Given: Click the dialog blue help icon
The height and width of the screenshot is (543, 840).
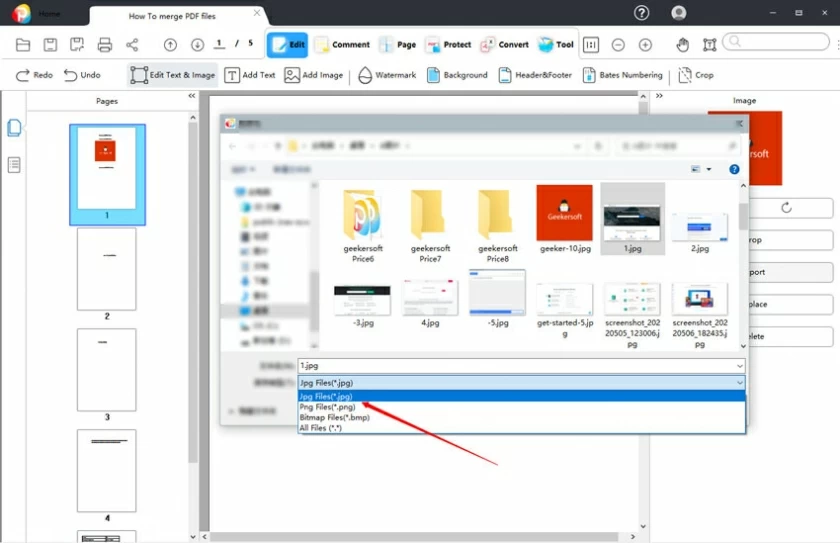Looking at the screenshot, I should 734,169.
